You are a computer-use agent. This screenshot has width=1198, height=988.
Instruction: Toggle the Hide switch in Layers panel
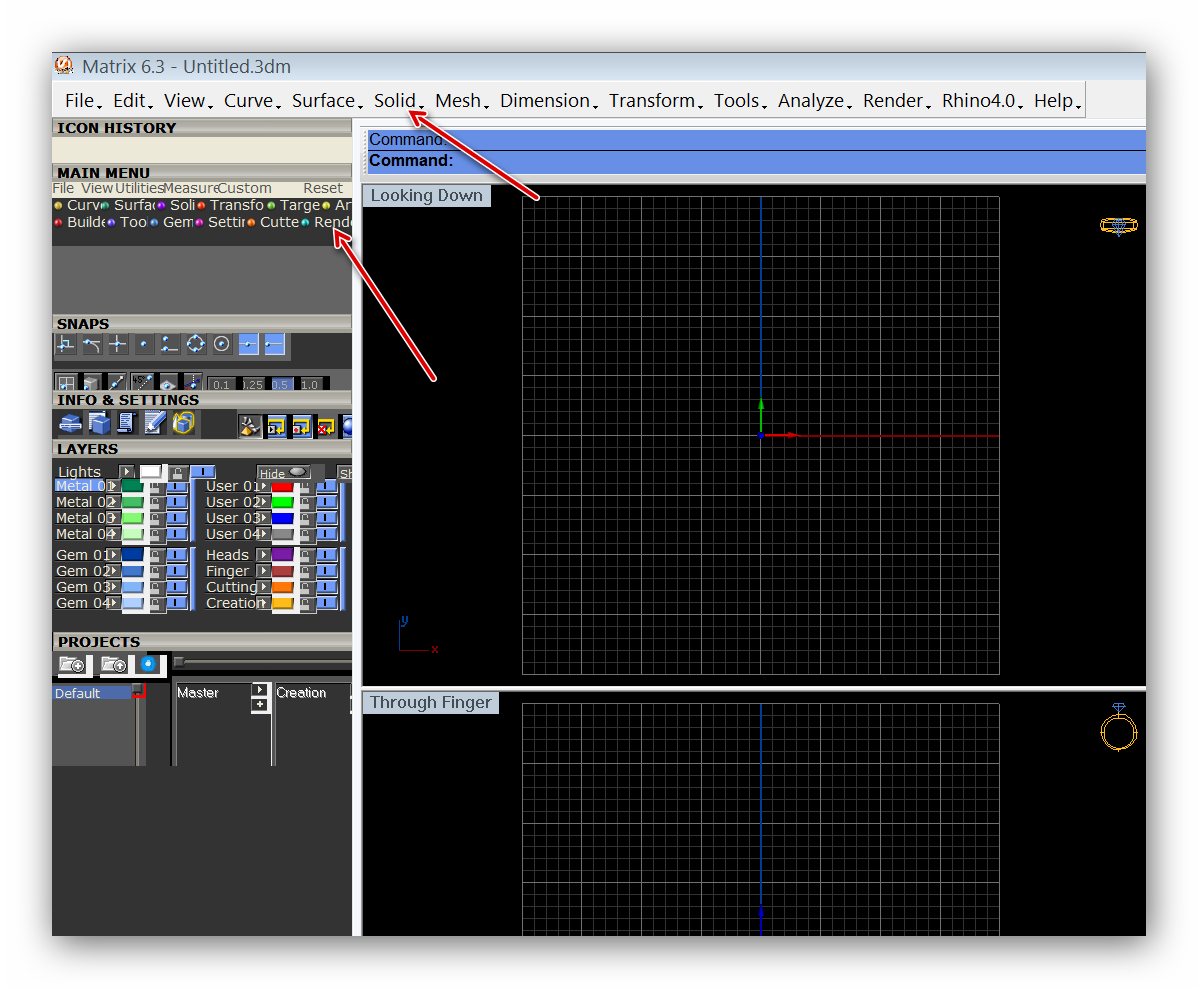[283, 473]
